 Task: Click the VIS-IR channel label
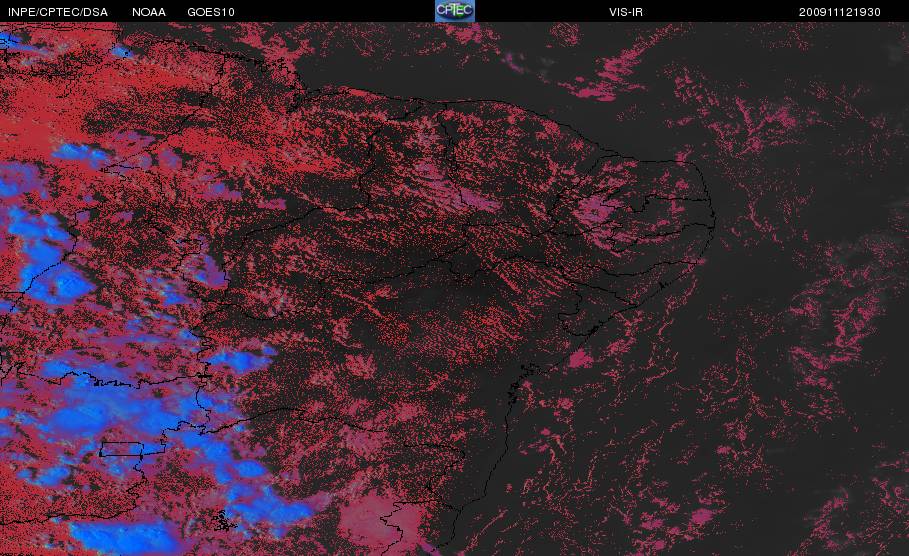626,12
